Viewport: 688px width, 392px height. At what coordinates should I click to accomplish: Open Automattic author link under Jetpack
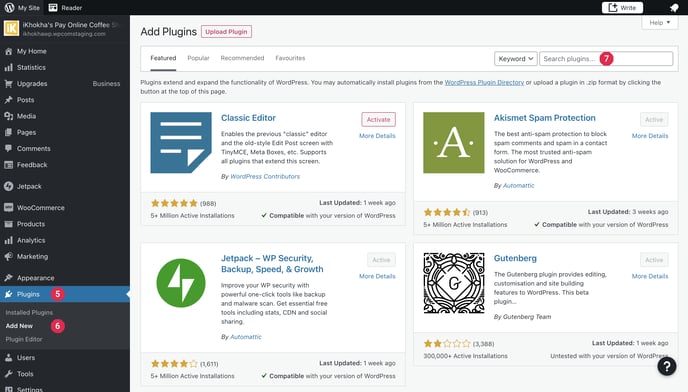(x=246, y=337)
